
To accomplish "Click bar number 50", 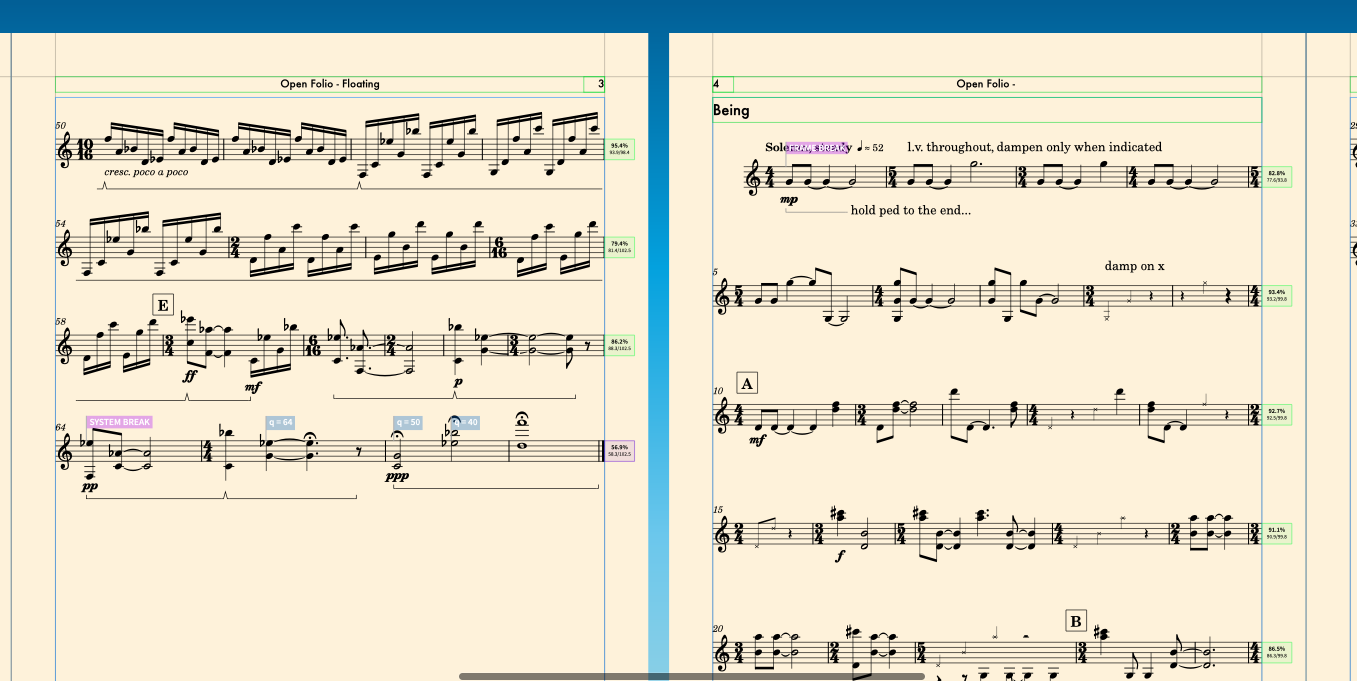I will [x=61, y=126].
